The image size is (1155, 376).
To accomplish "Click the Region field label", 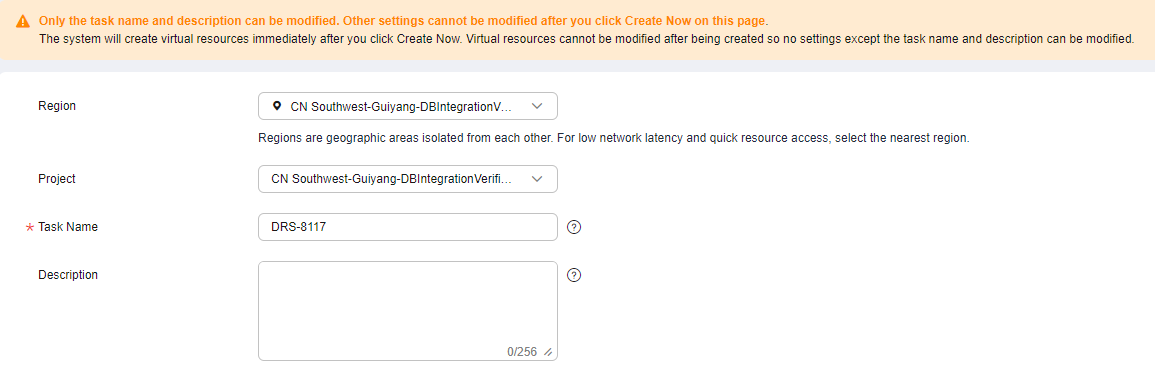I will 57,105.
